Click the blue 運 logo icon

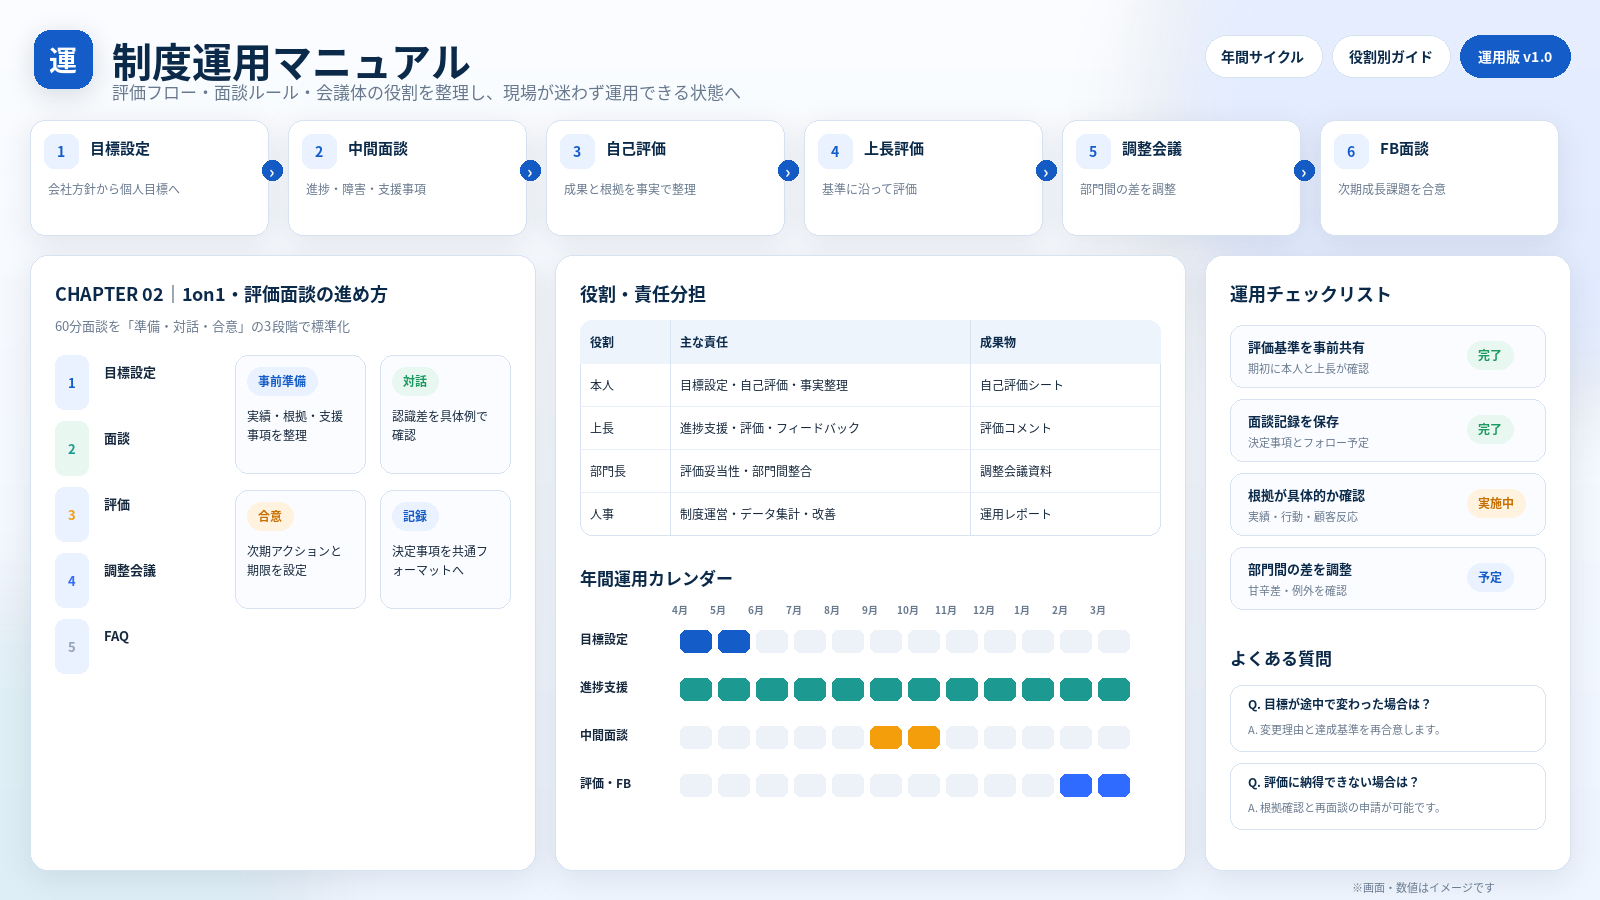pyautogui.click(x=63, y=60)
